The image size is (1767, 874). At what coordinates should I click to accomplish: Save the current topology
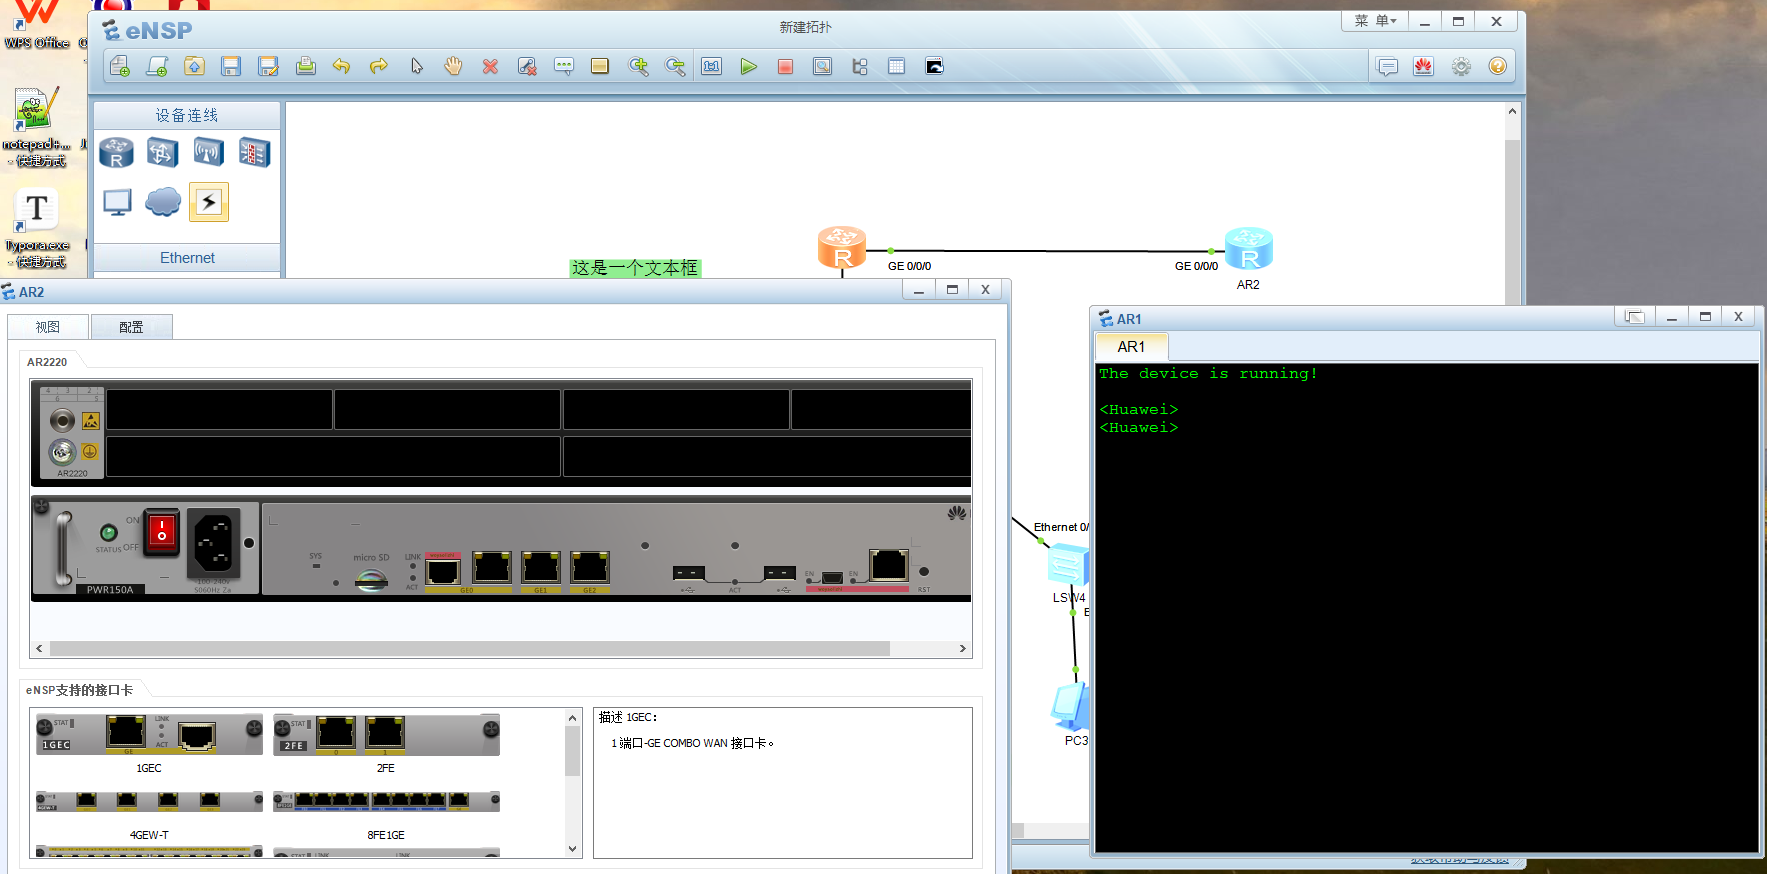coord(231,66)
